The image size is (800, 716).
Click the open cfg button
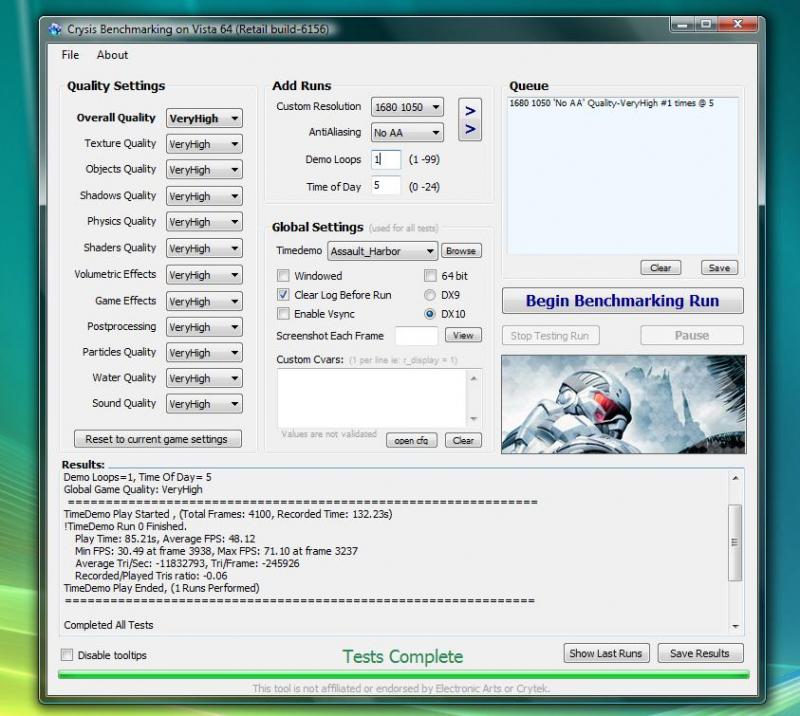click(x=411, y=440)
